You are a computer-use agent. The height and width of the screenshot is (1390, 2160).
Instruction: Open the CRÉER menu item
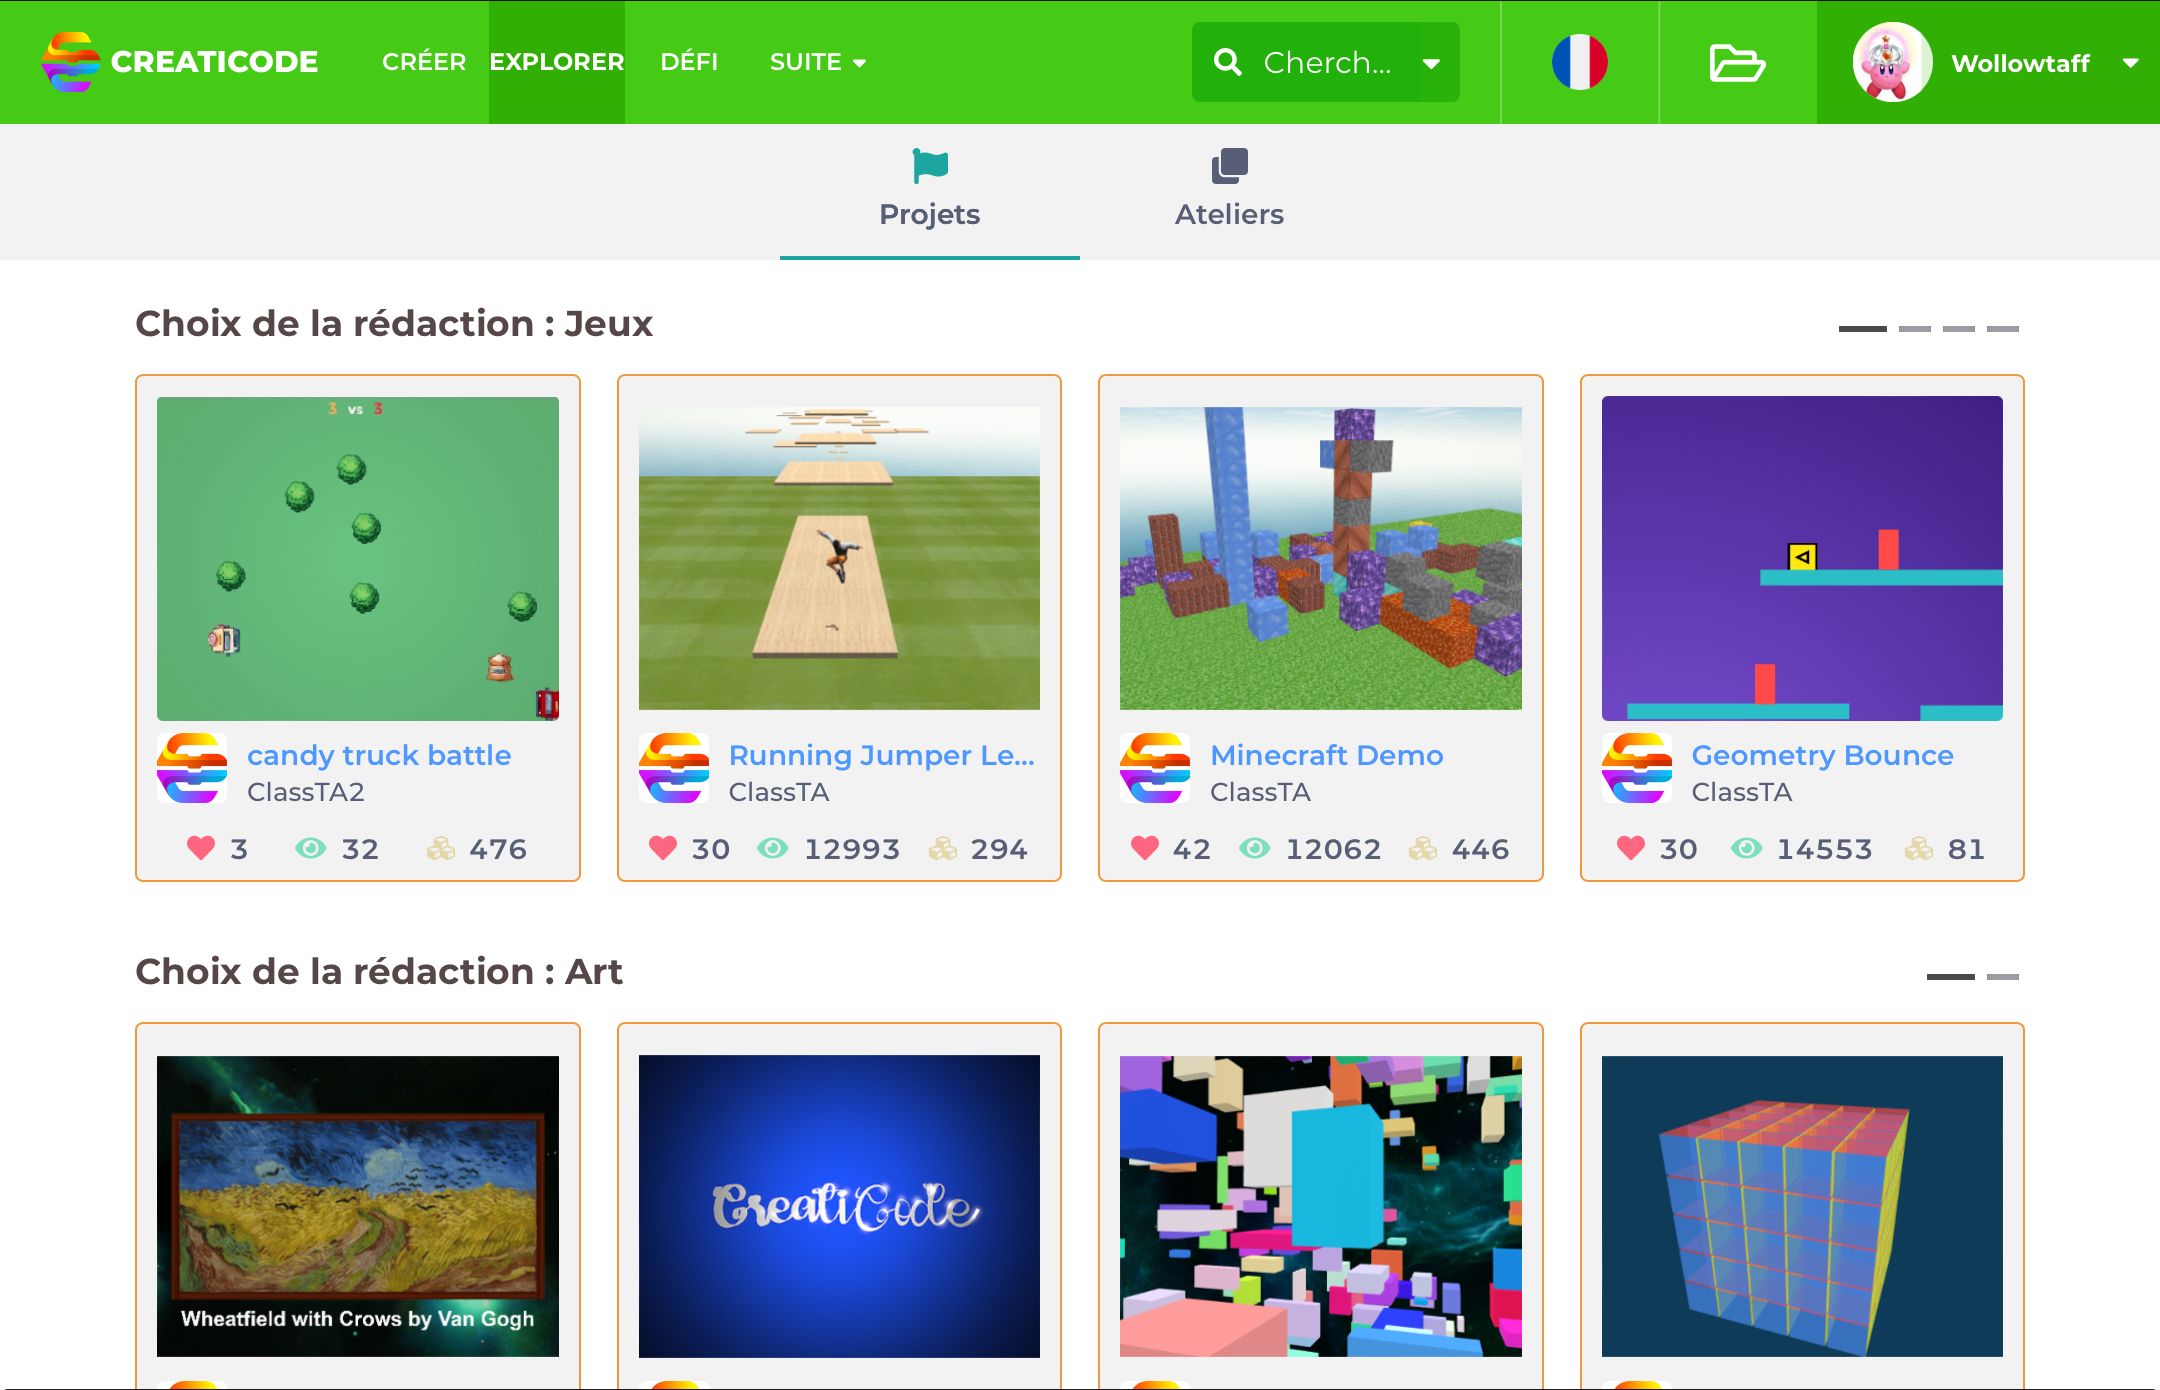click(x=424, y=62)
